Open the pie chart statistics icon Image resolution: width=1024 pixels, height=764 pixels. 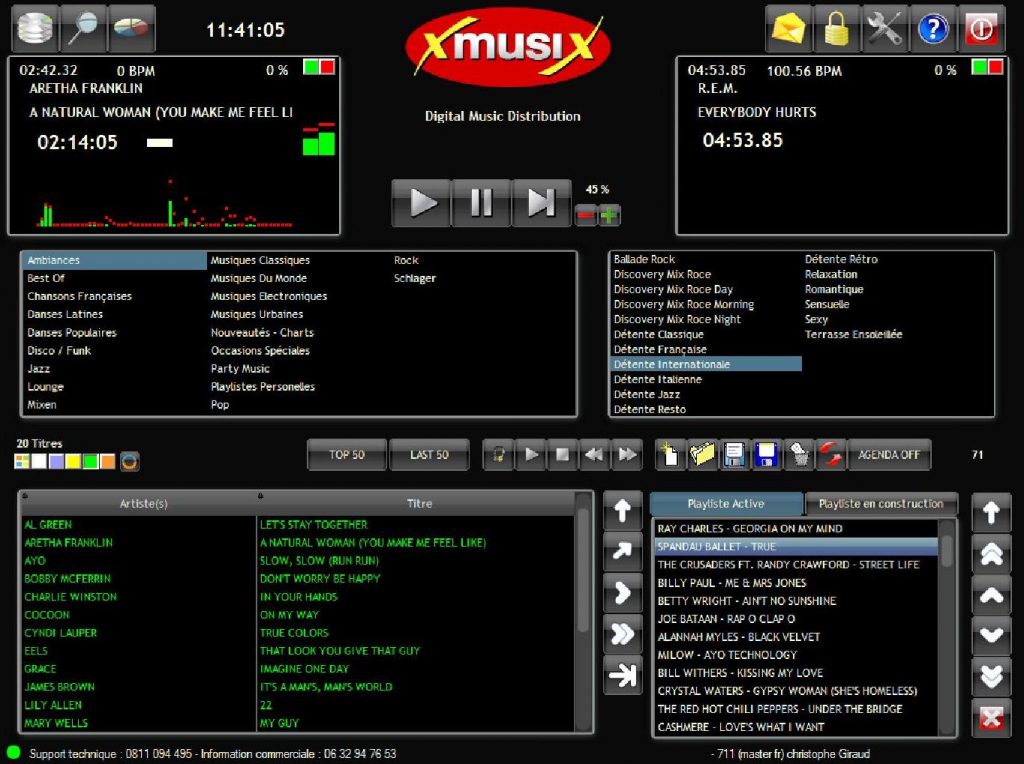point(131,28)
